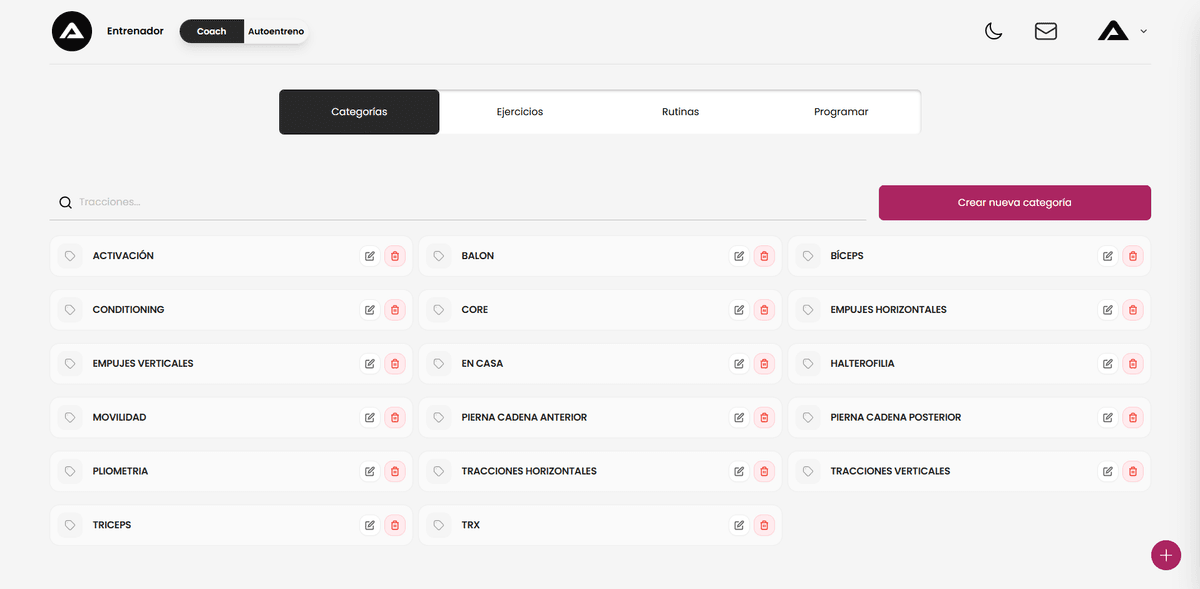Switch to Autoentreno mode

click(276, 31)
